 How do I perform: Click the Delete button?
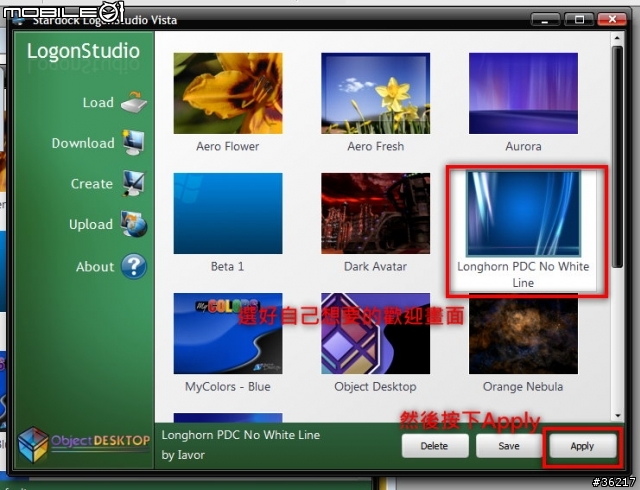(x=435, y=446)
